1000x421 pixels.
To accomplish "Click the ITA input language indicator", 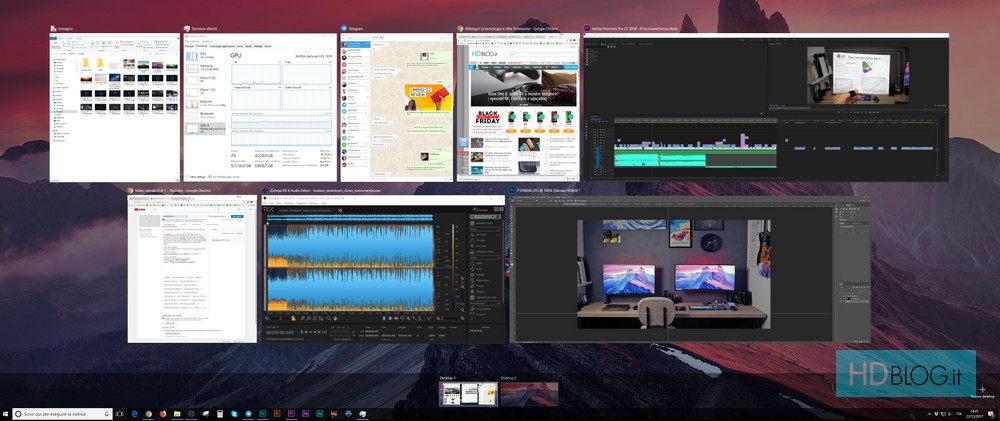I will click(x=959, y=414).
